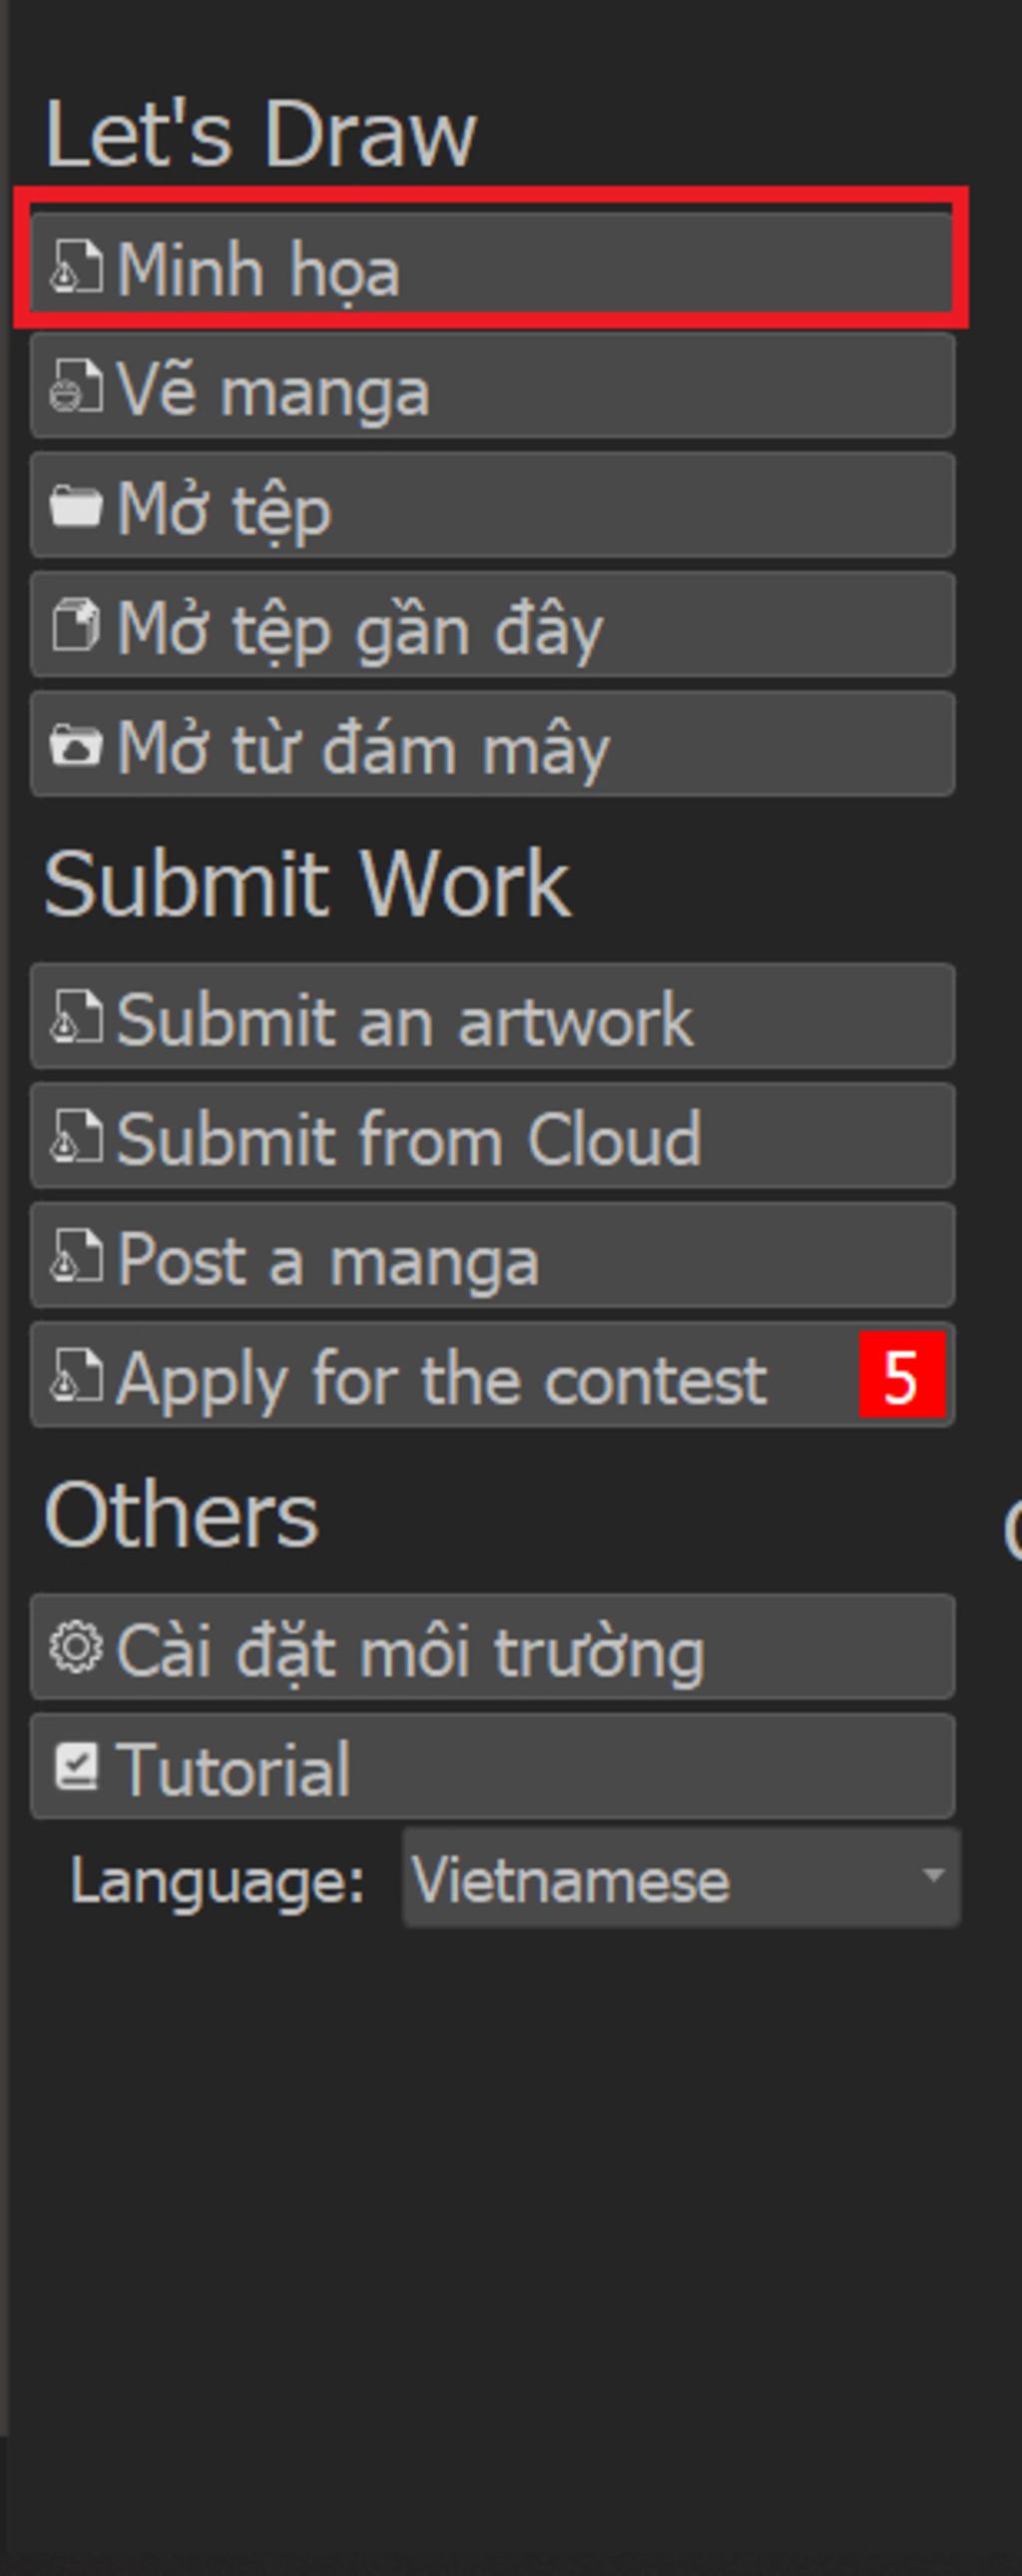This screenshot has height=2576, width=1022.
Task: Click the Apply for the contest label
Action: tap(441, 1380)
